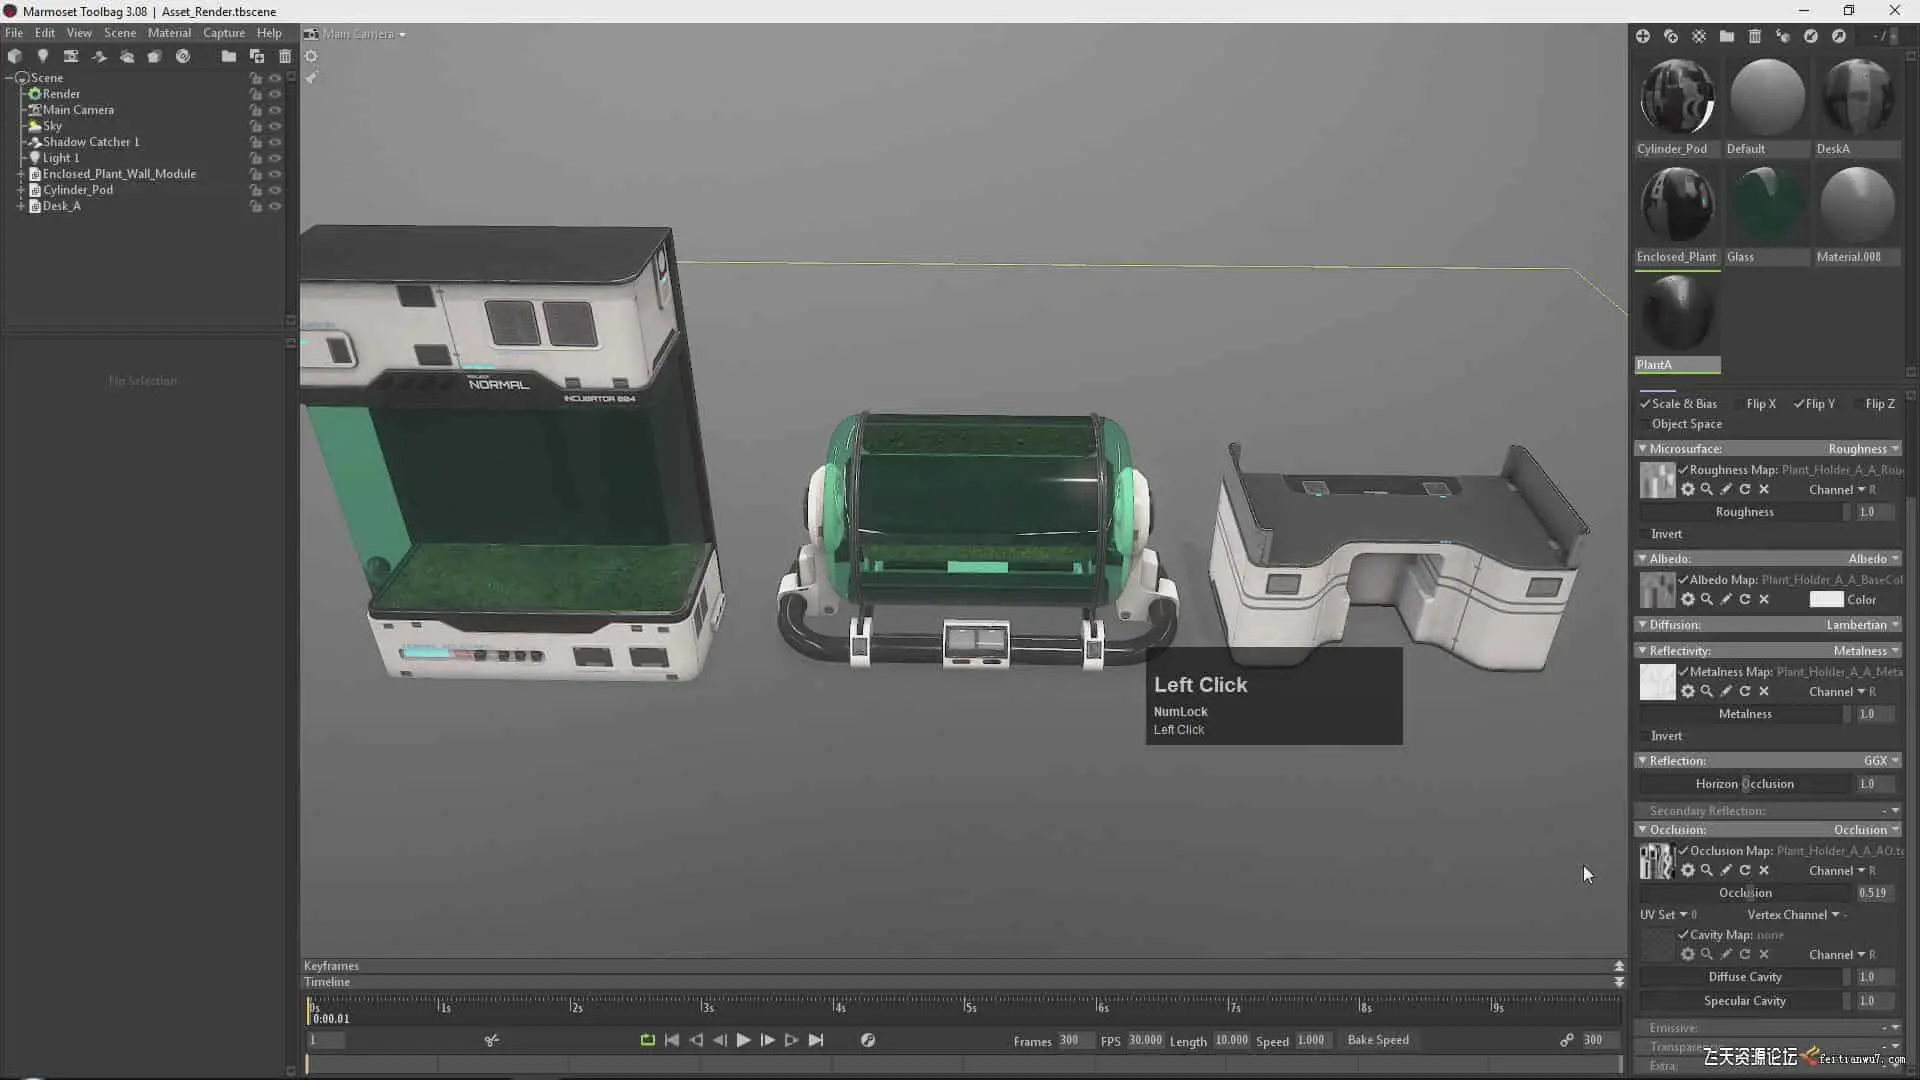Click the Albedo Color swatch

[x=1826, y=600]
